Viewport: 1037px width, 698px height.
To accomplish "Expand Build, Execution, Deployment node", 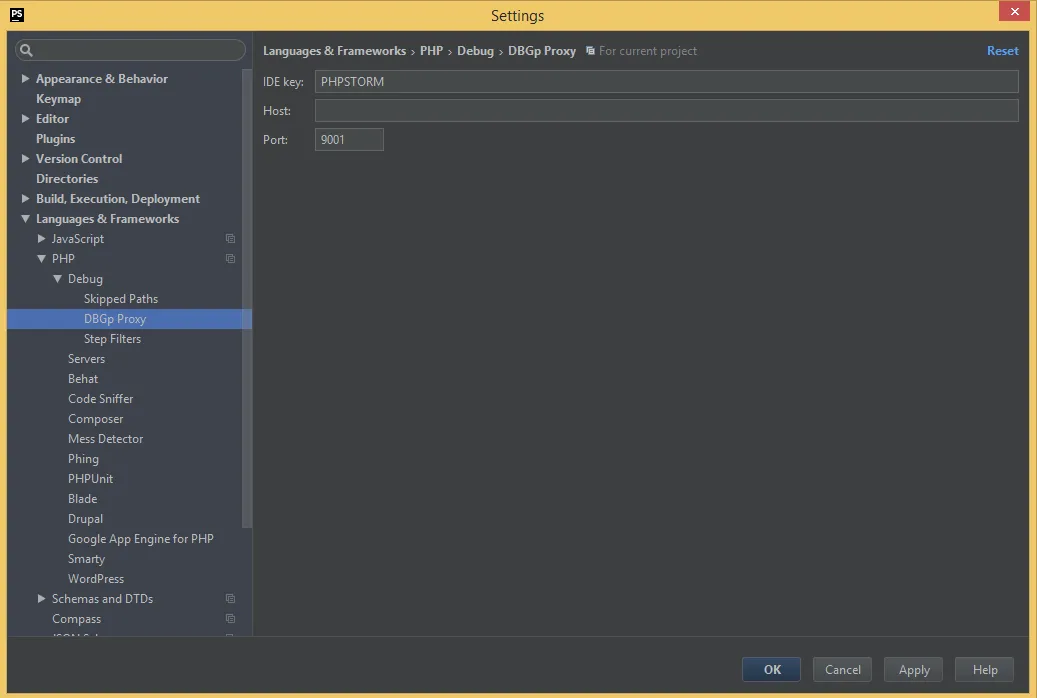I will [25, 198].
